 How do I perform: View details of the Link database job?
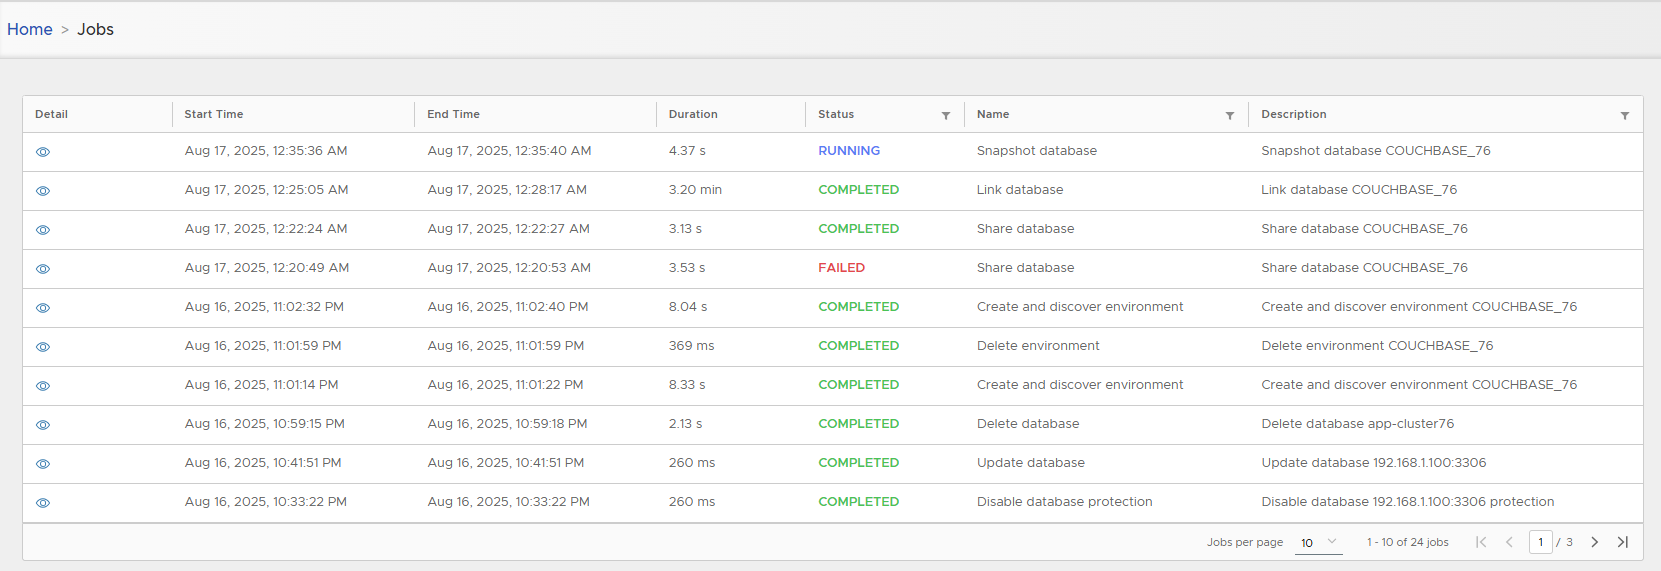click(x=43, y=191)
